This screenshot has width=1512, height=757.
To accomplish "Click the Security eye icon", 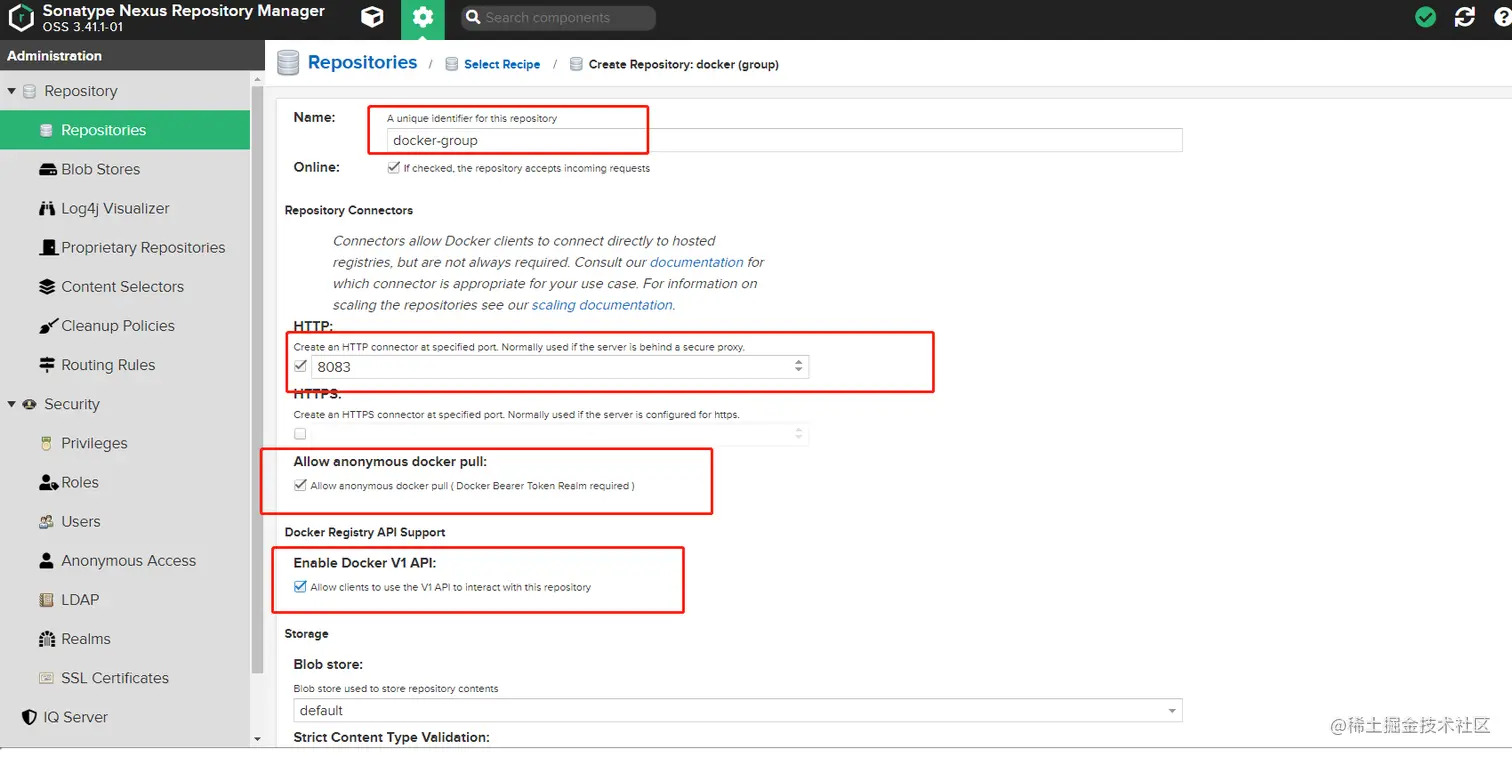I will pos(29,404).
